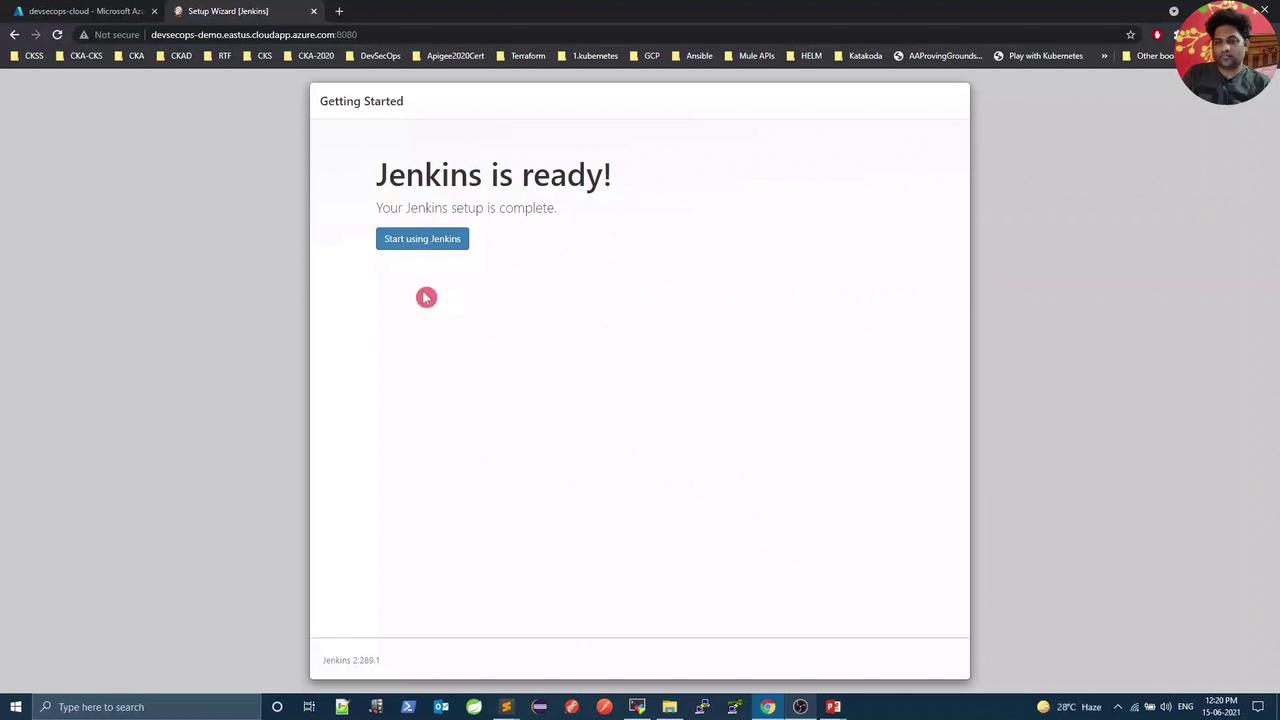The width and height of the screenshot is (1280, 720).
Task: Open the Windows notification center
Action: click(1258, 707)
